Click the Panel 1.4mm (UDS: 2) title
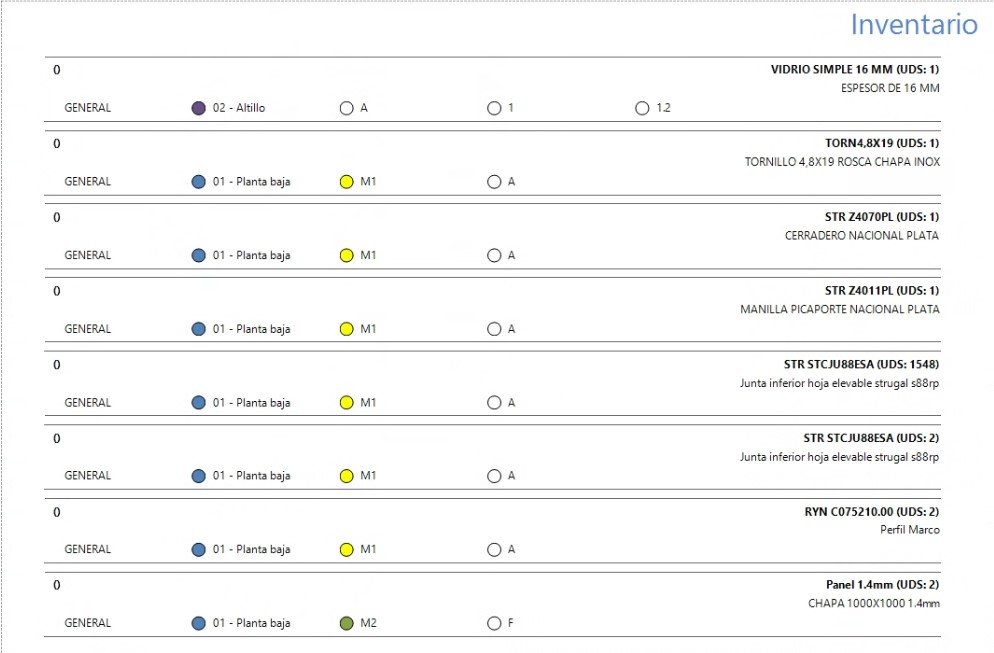Screen dimensions: 994x653 click(x=882, y=585)
